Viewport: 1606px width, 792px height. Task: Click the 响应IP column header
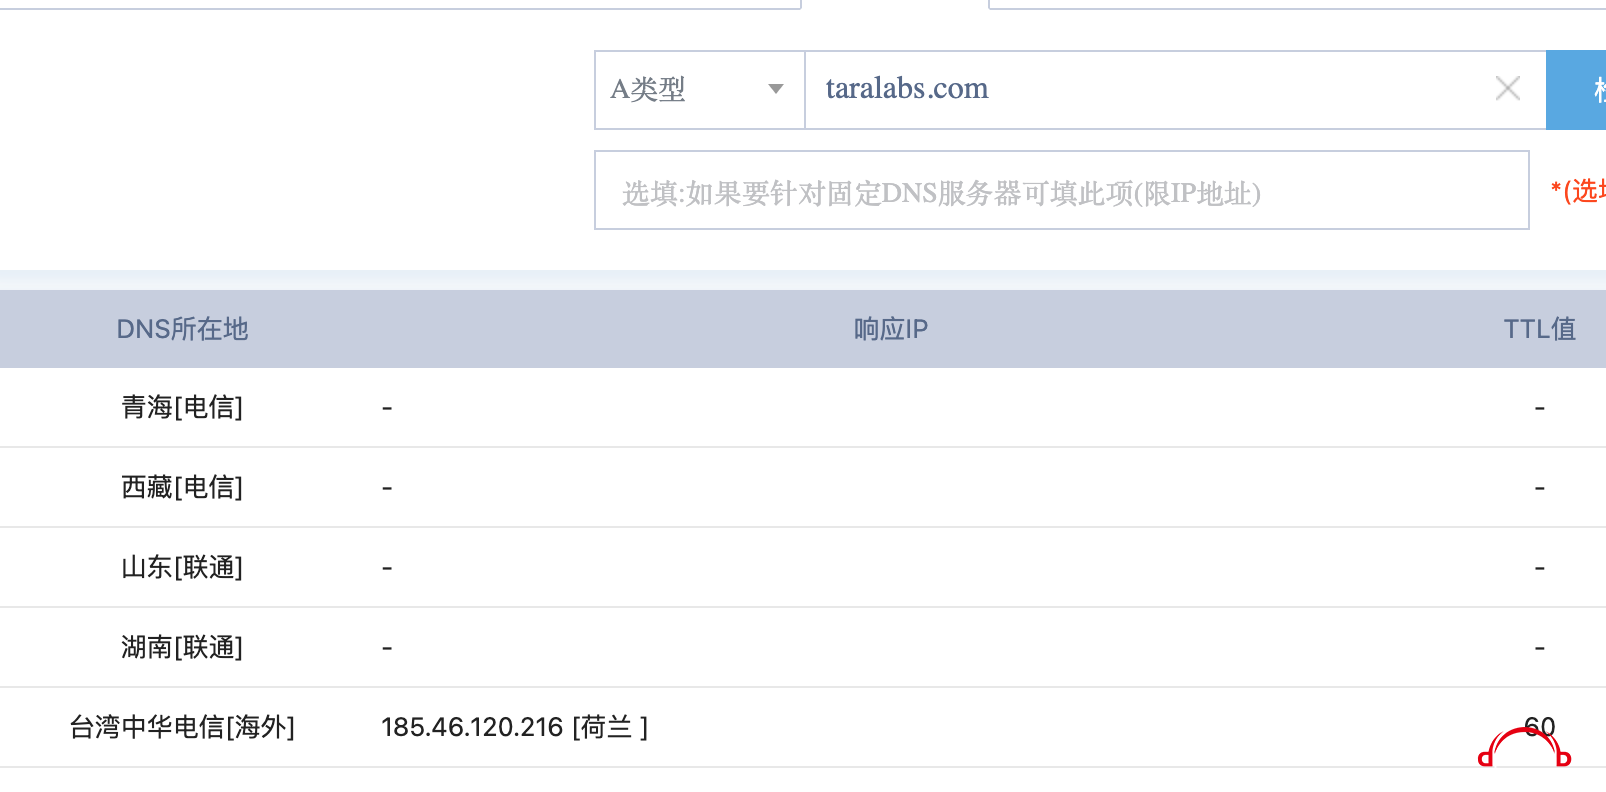891,329
